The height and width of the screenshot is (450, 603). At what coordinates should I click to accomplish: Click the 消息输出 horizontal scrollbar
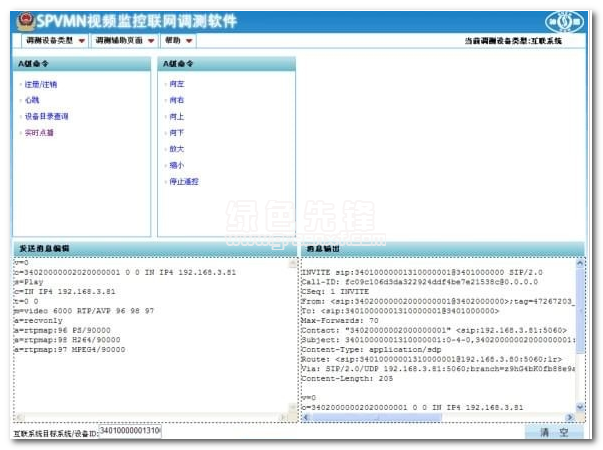pos(436,418)
